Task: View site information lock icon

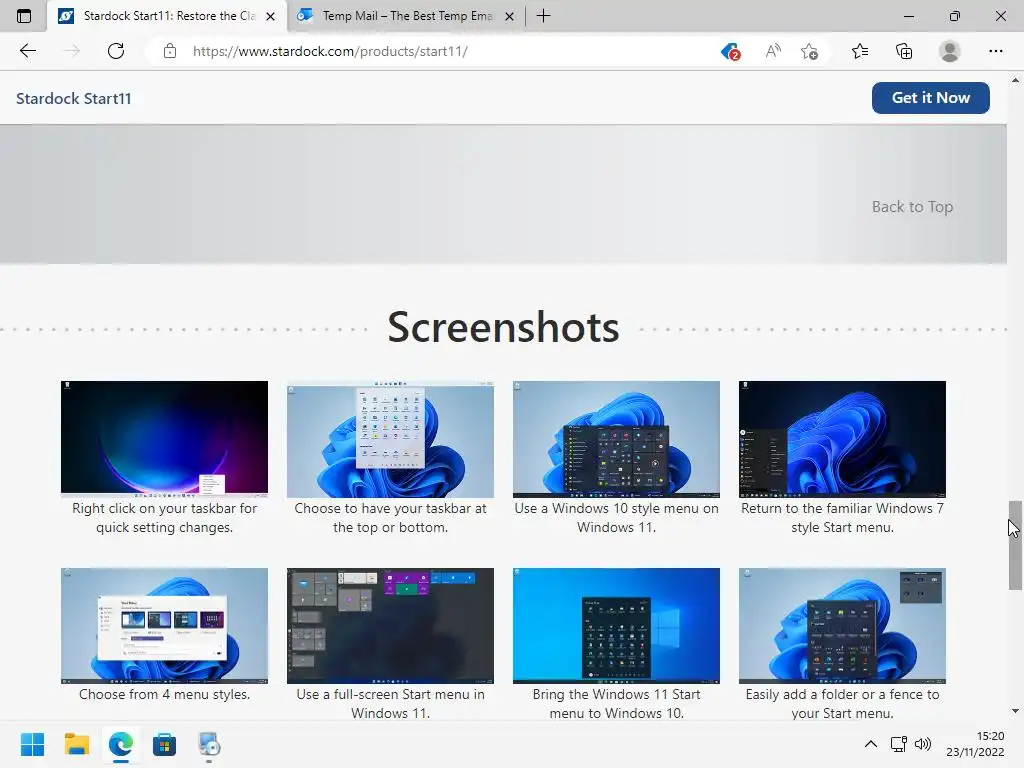Action: [170, 51]
